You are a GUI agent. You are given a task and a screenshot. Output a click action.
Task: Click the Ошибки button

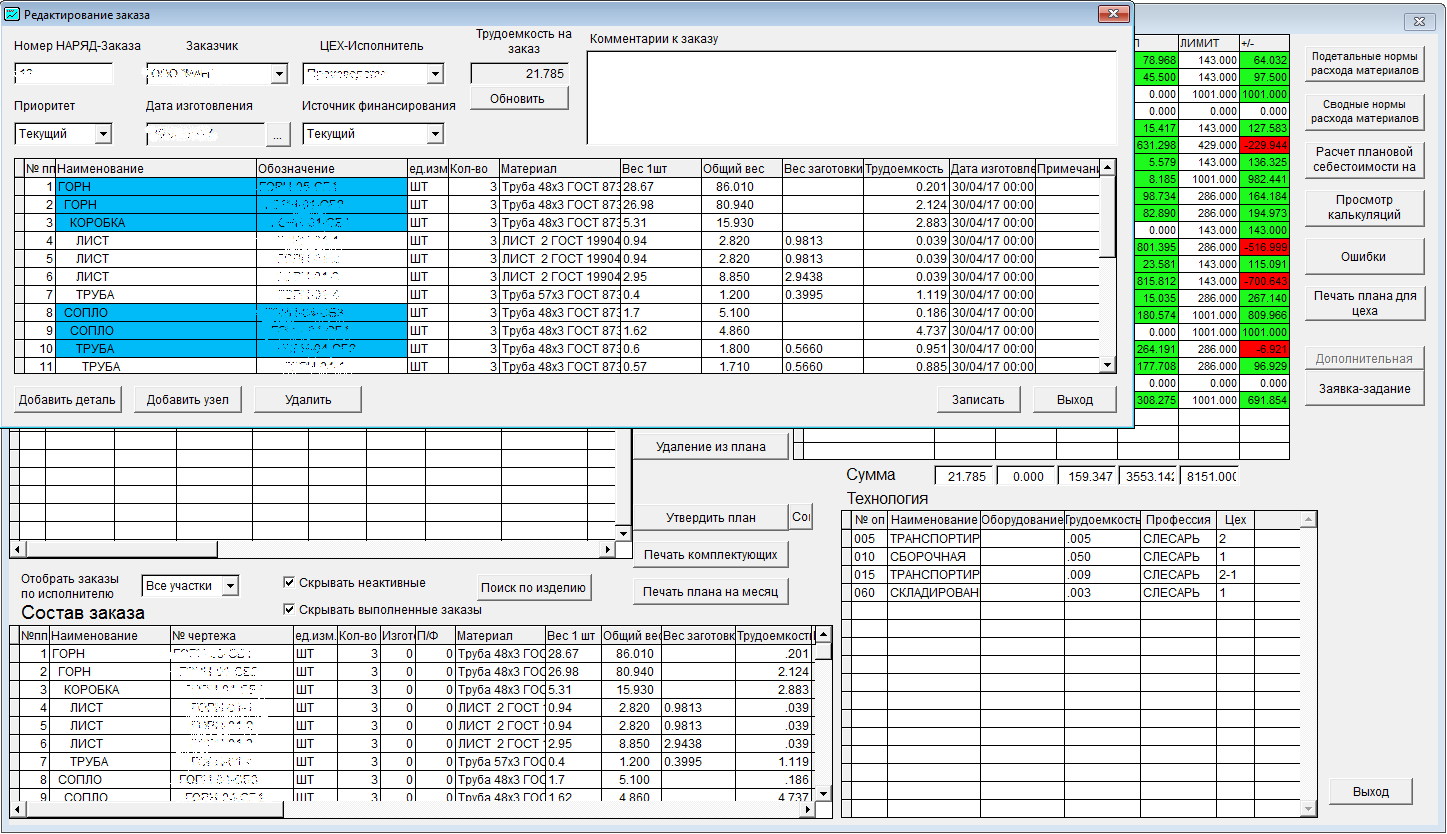tap(1364, 257)
